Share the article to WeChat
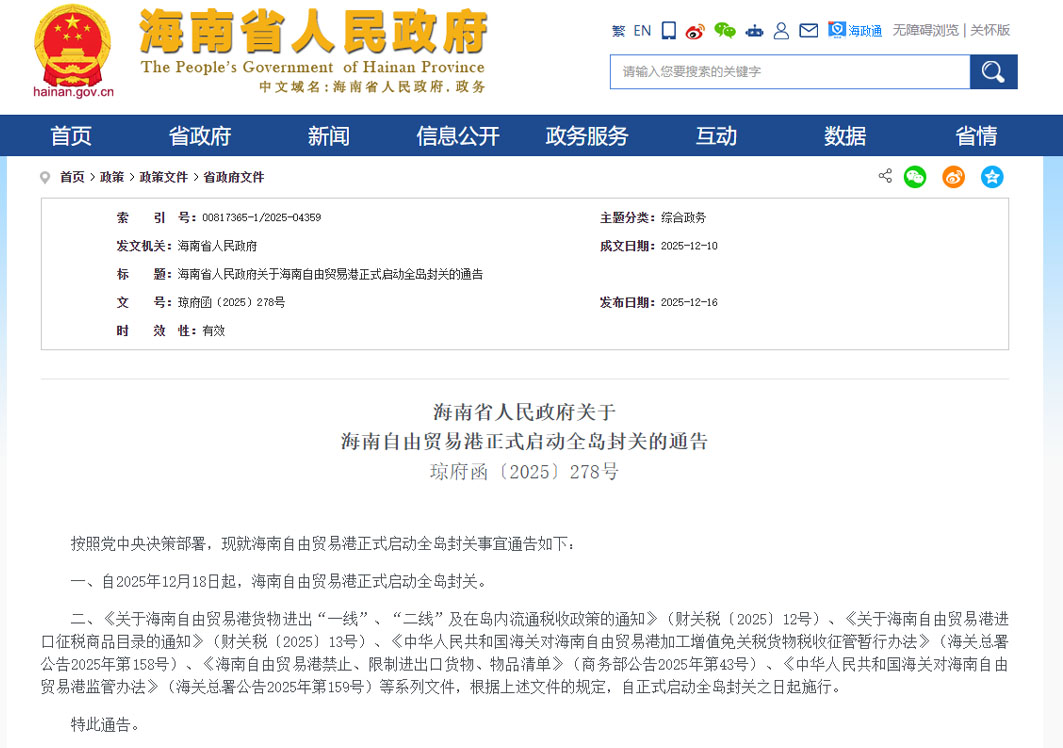 (x=915, y=177)
